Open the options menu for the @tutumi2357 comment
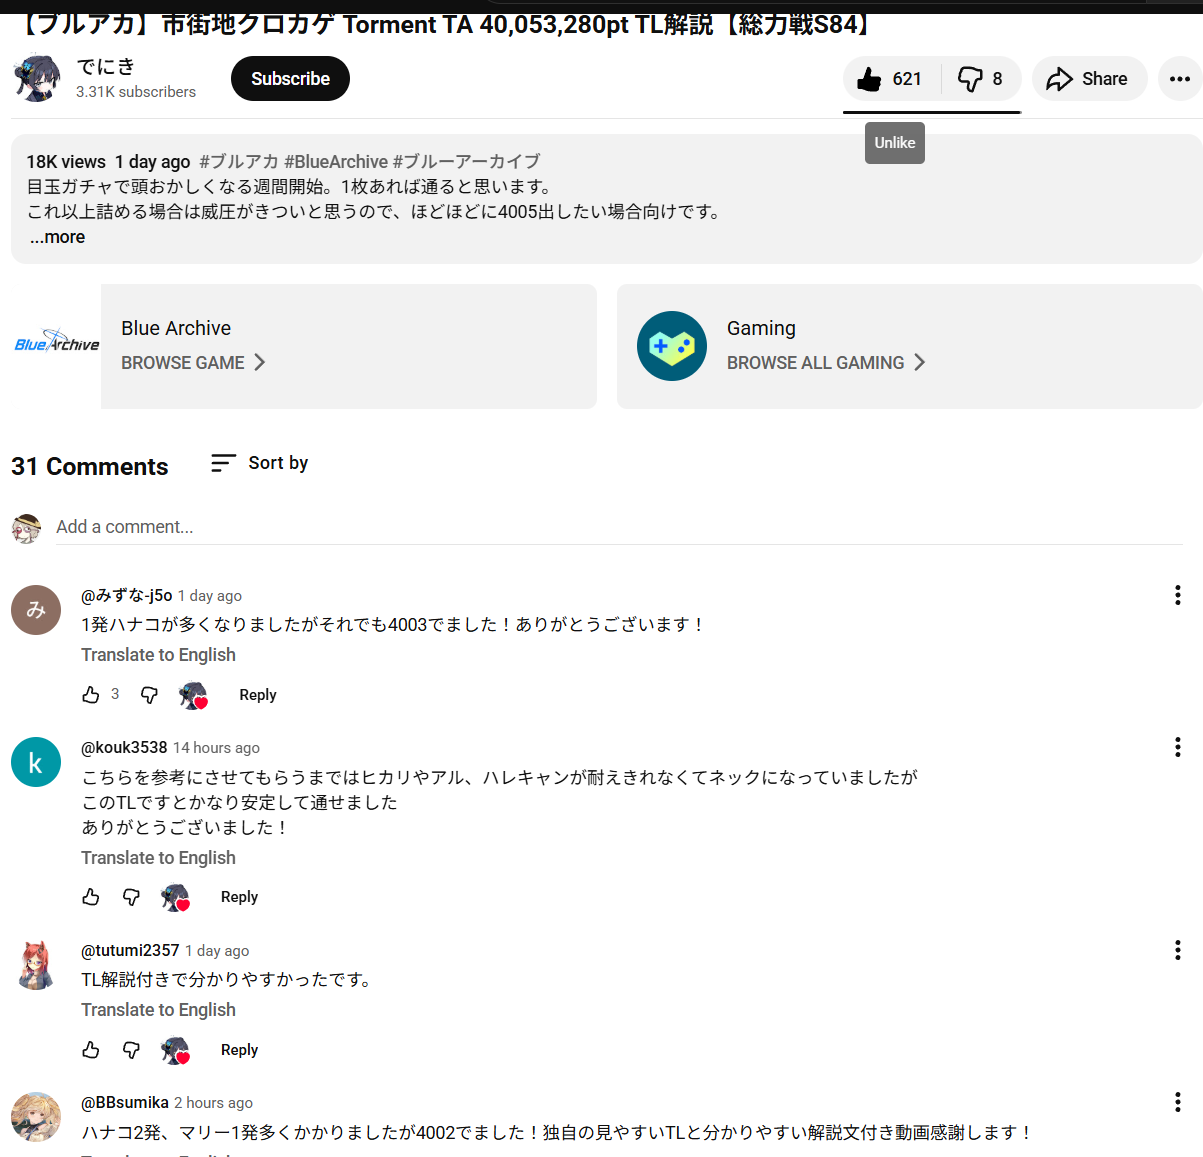The width and height of the screenshot is (1203, 1157). [1178, 950]
